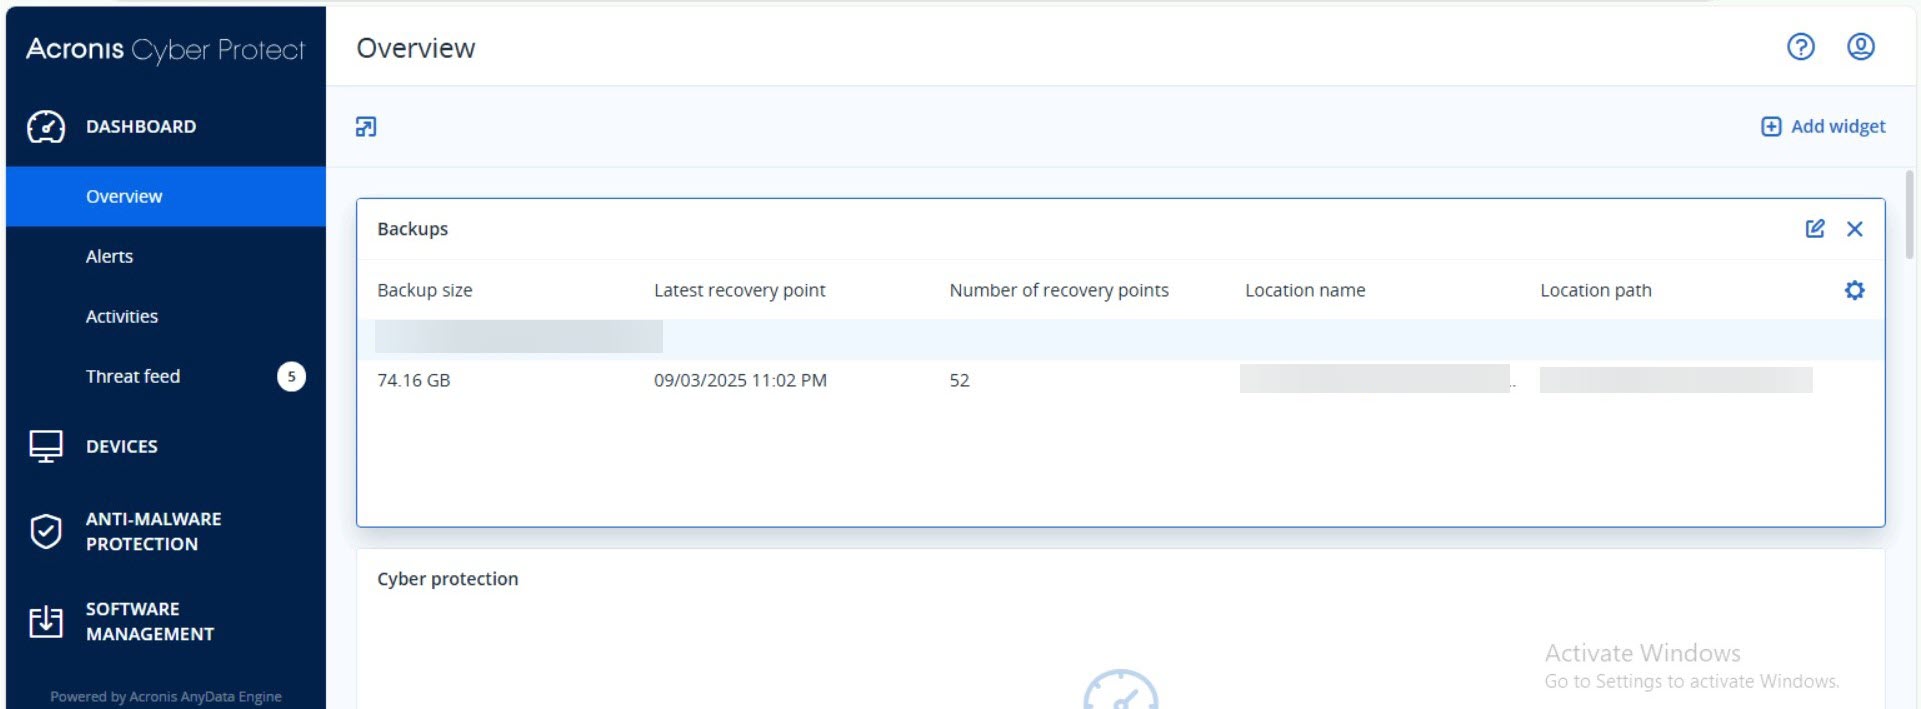Click the Software Management download icon

coord(46,621)
